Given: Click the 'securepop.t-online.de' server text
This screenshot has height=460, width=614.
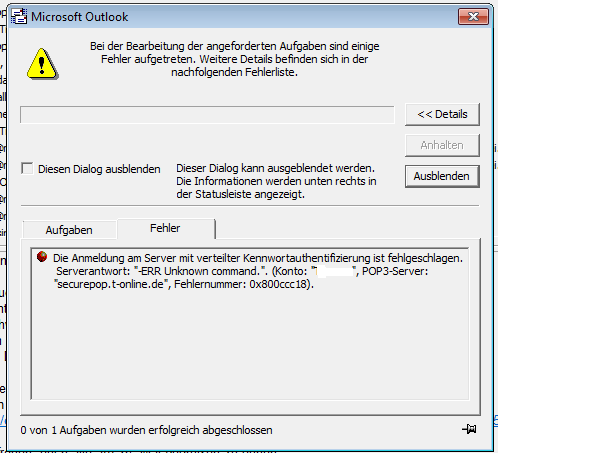Looking at the screenshot, I should 112,284.
